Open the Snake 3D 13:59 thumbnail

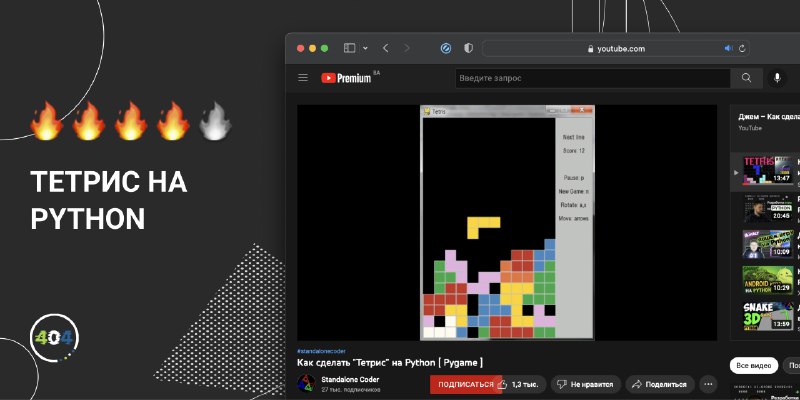pos(768,316)
